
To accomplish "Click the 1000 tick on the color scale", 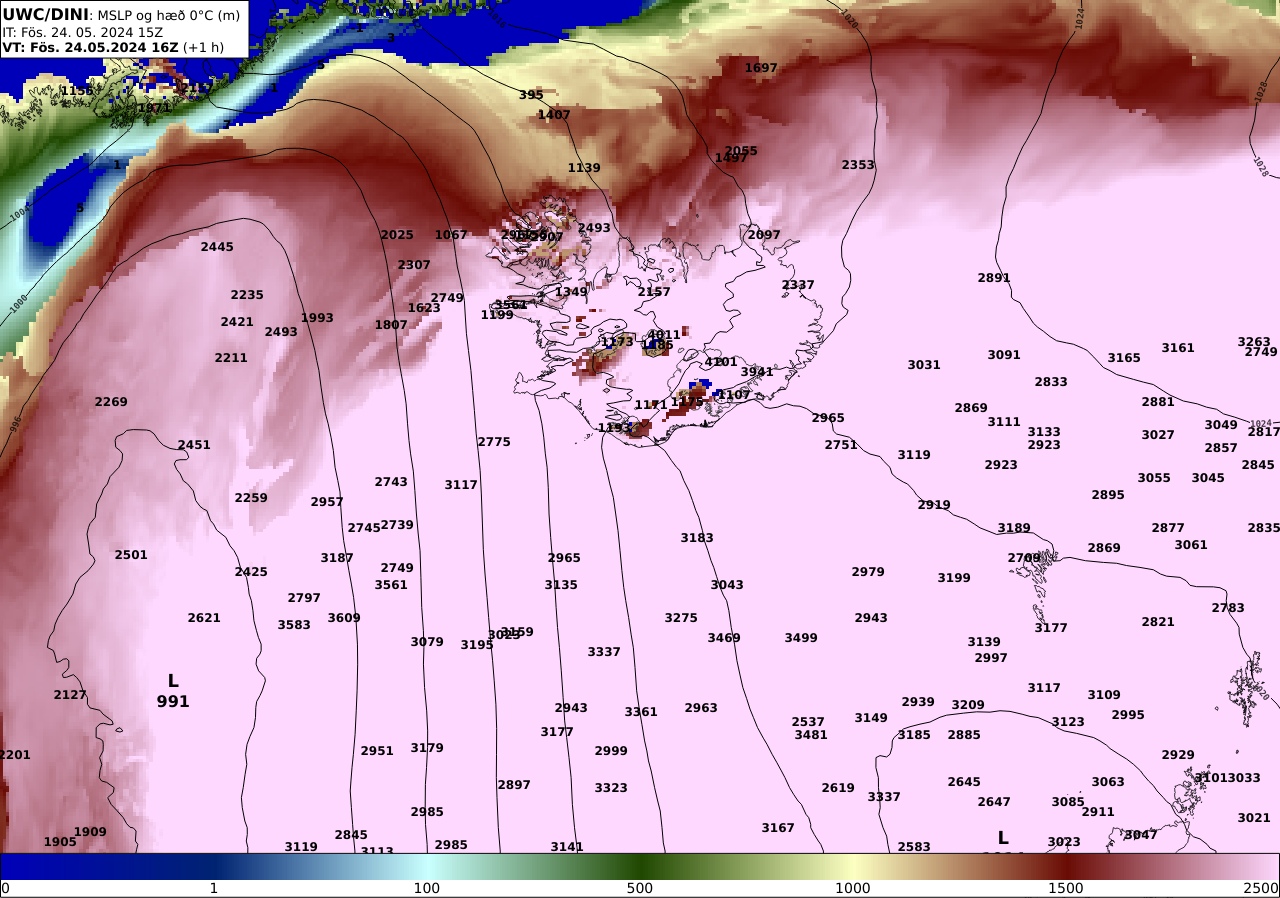I will 853,888.
